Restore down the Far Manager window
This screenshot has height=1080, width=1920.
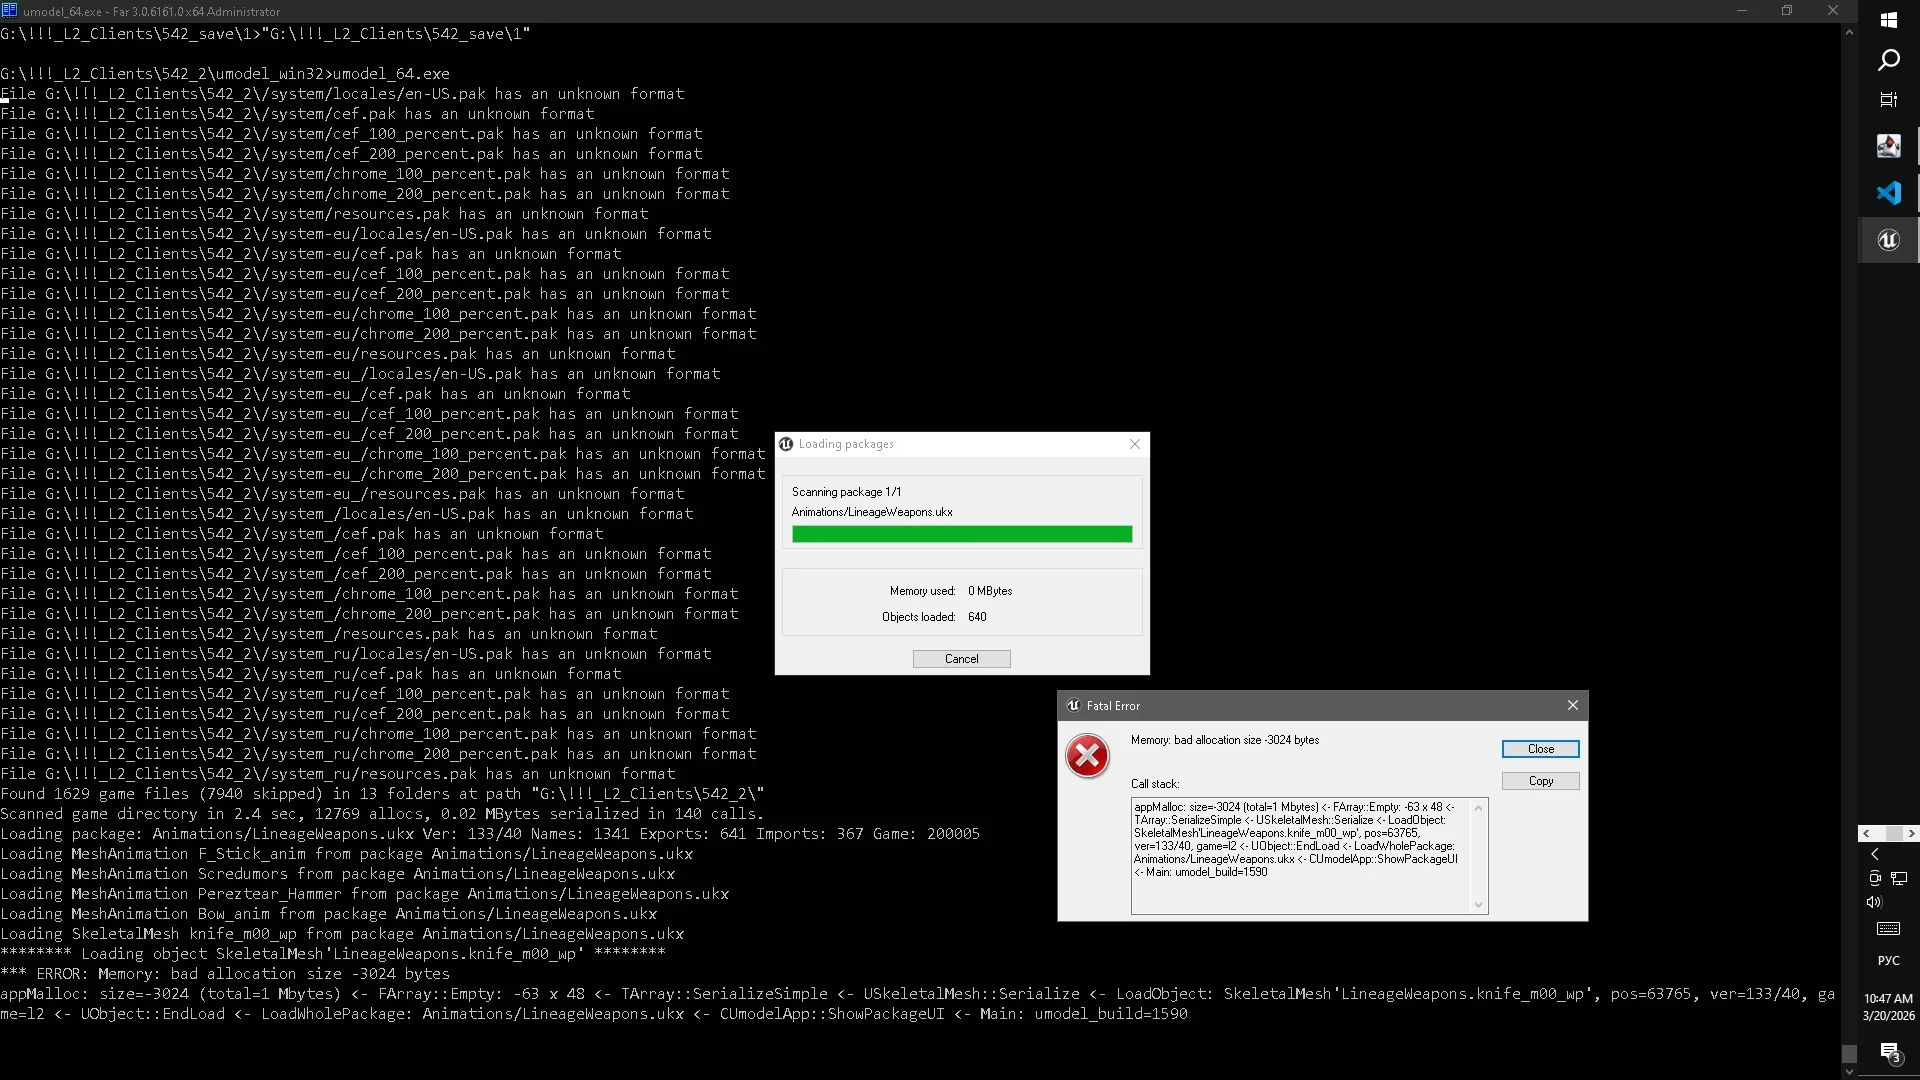(1787, 11)
